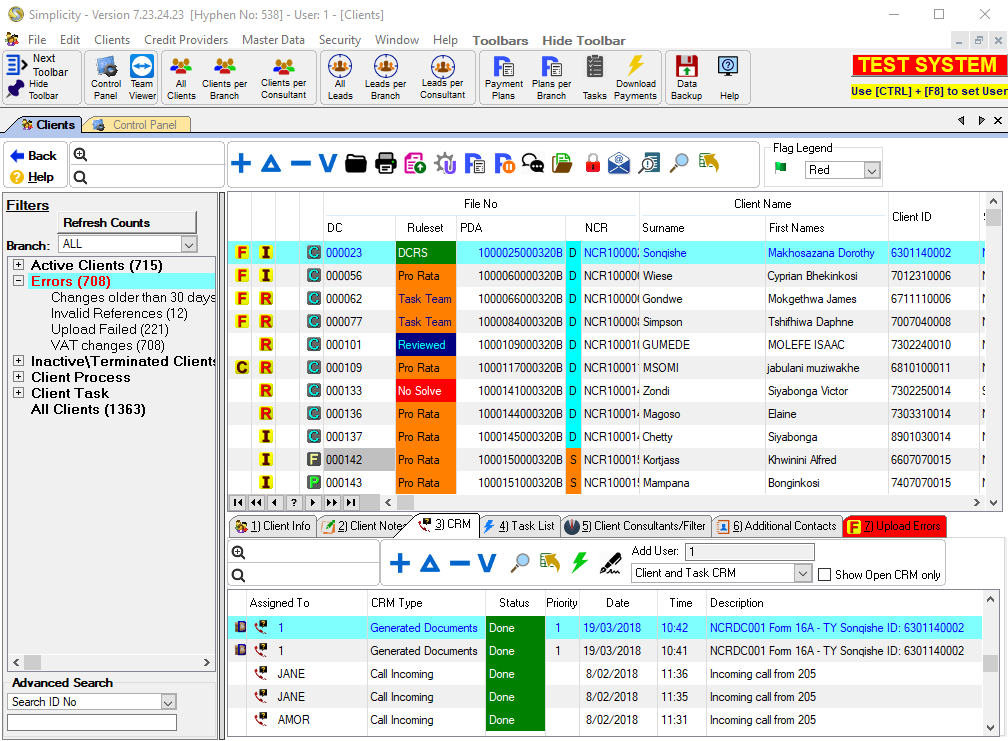Click the red padlock icon

pyautogui.click(x=592, y=164)
